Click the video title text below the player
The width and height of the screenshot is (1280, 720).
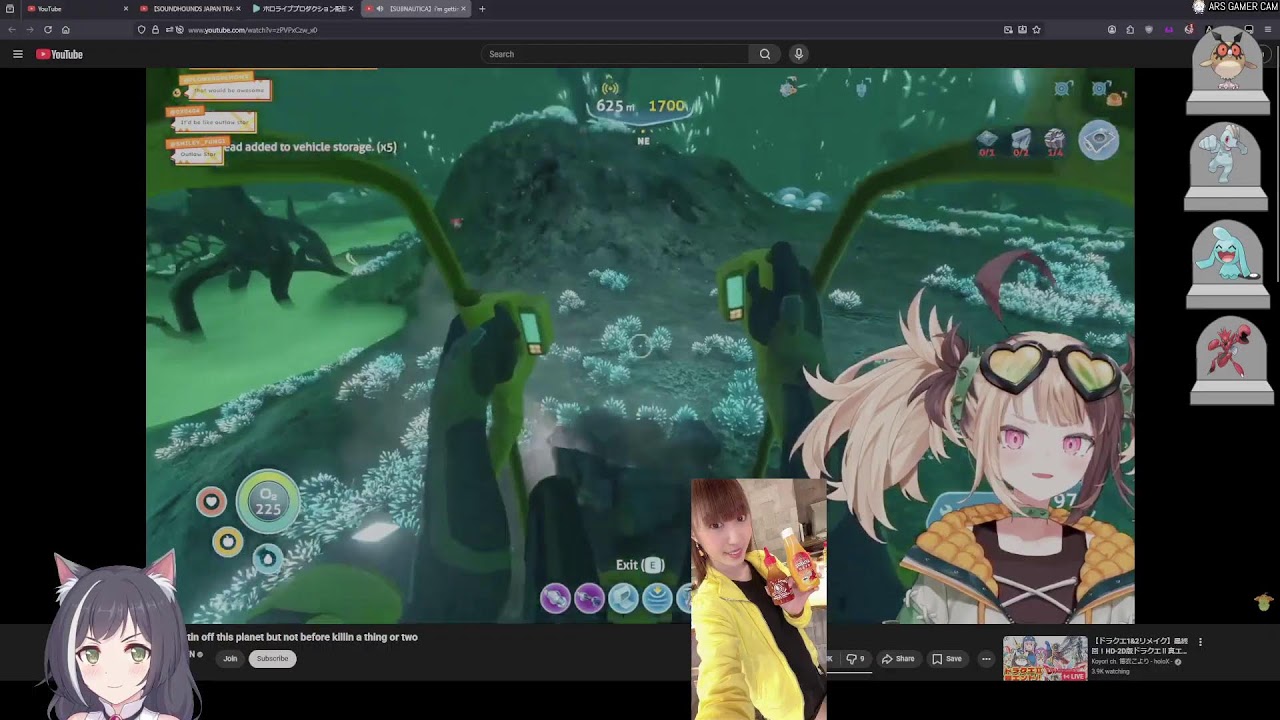[301, 637]
